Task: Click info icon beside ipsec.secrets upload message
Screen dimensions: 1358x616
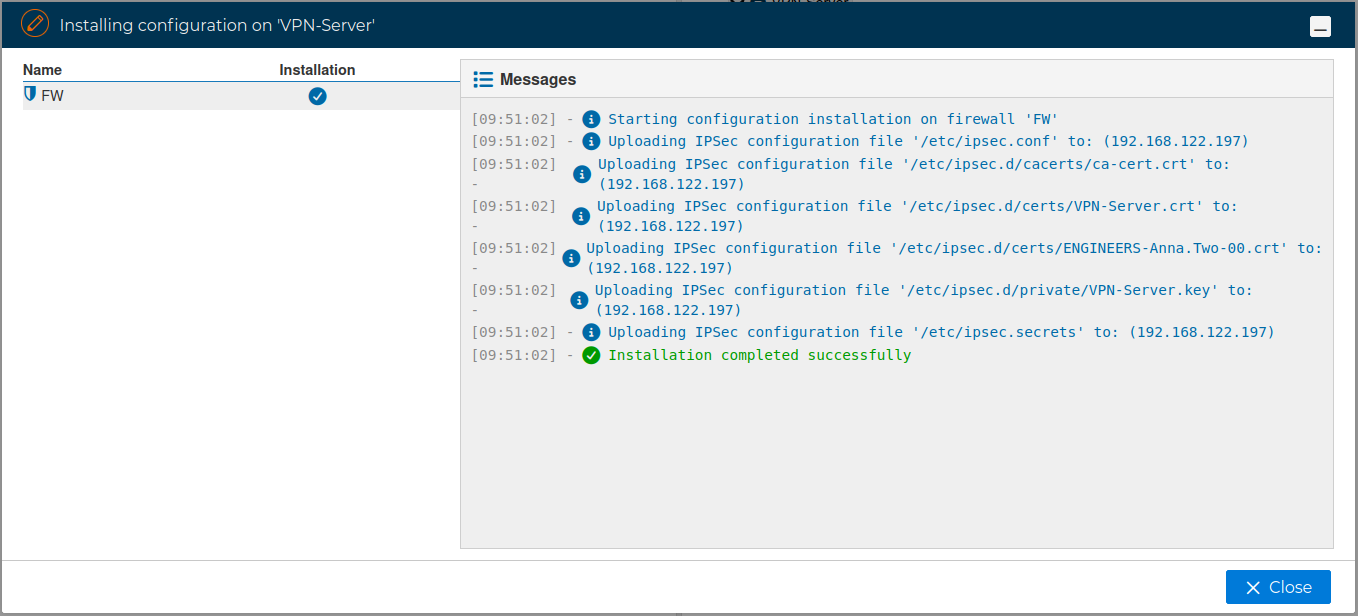Action: click(x=591, y=332)
